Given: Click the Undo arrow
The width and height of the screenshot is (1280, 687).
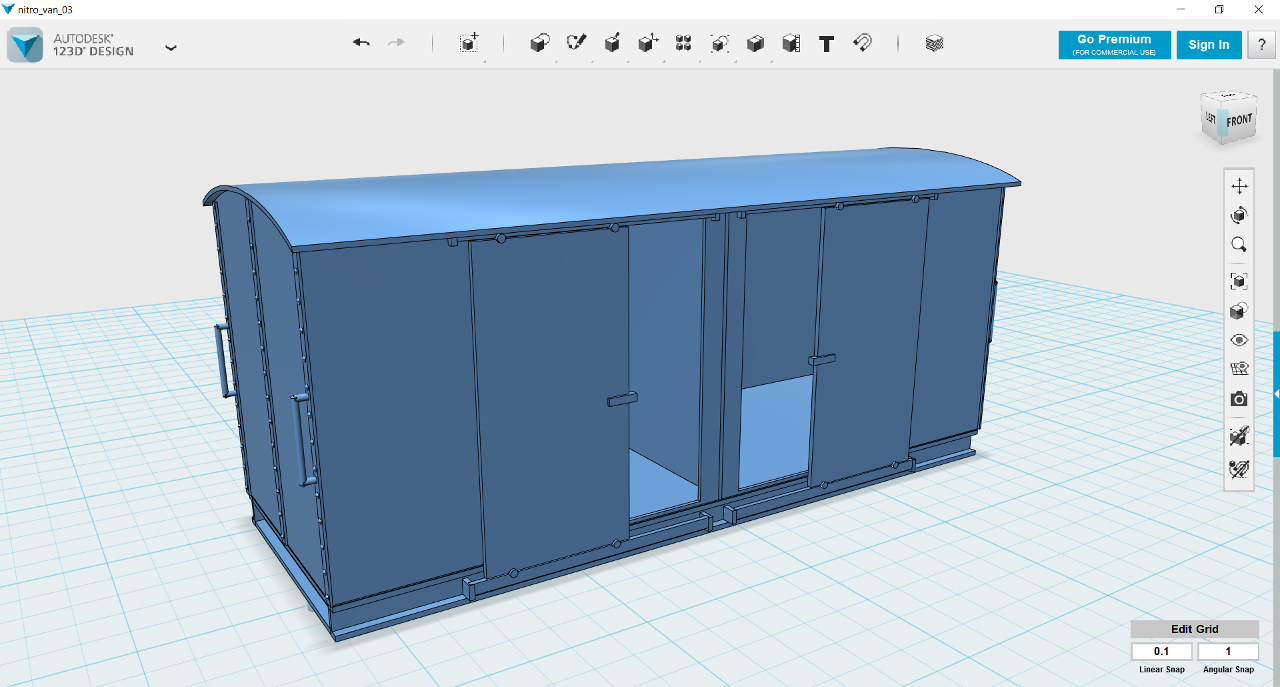Looking at the screenshot, I should [x=362, y=43].
